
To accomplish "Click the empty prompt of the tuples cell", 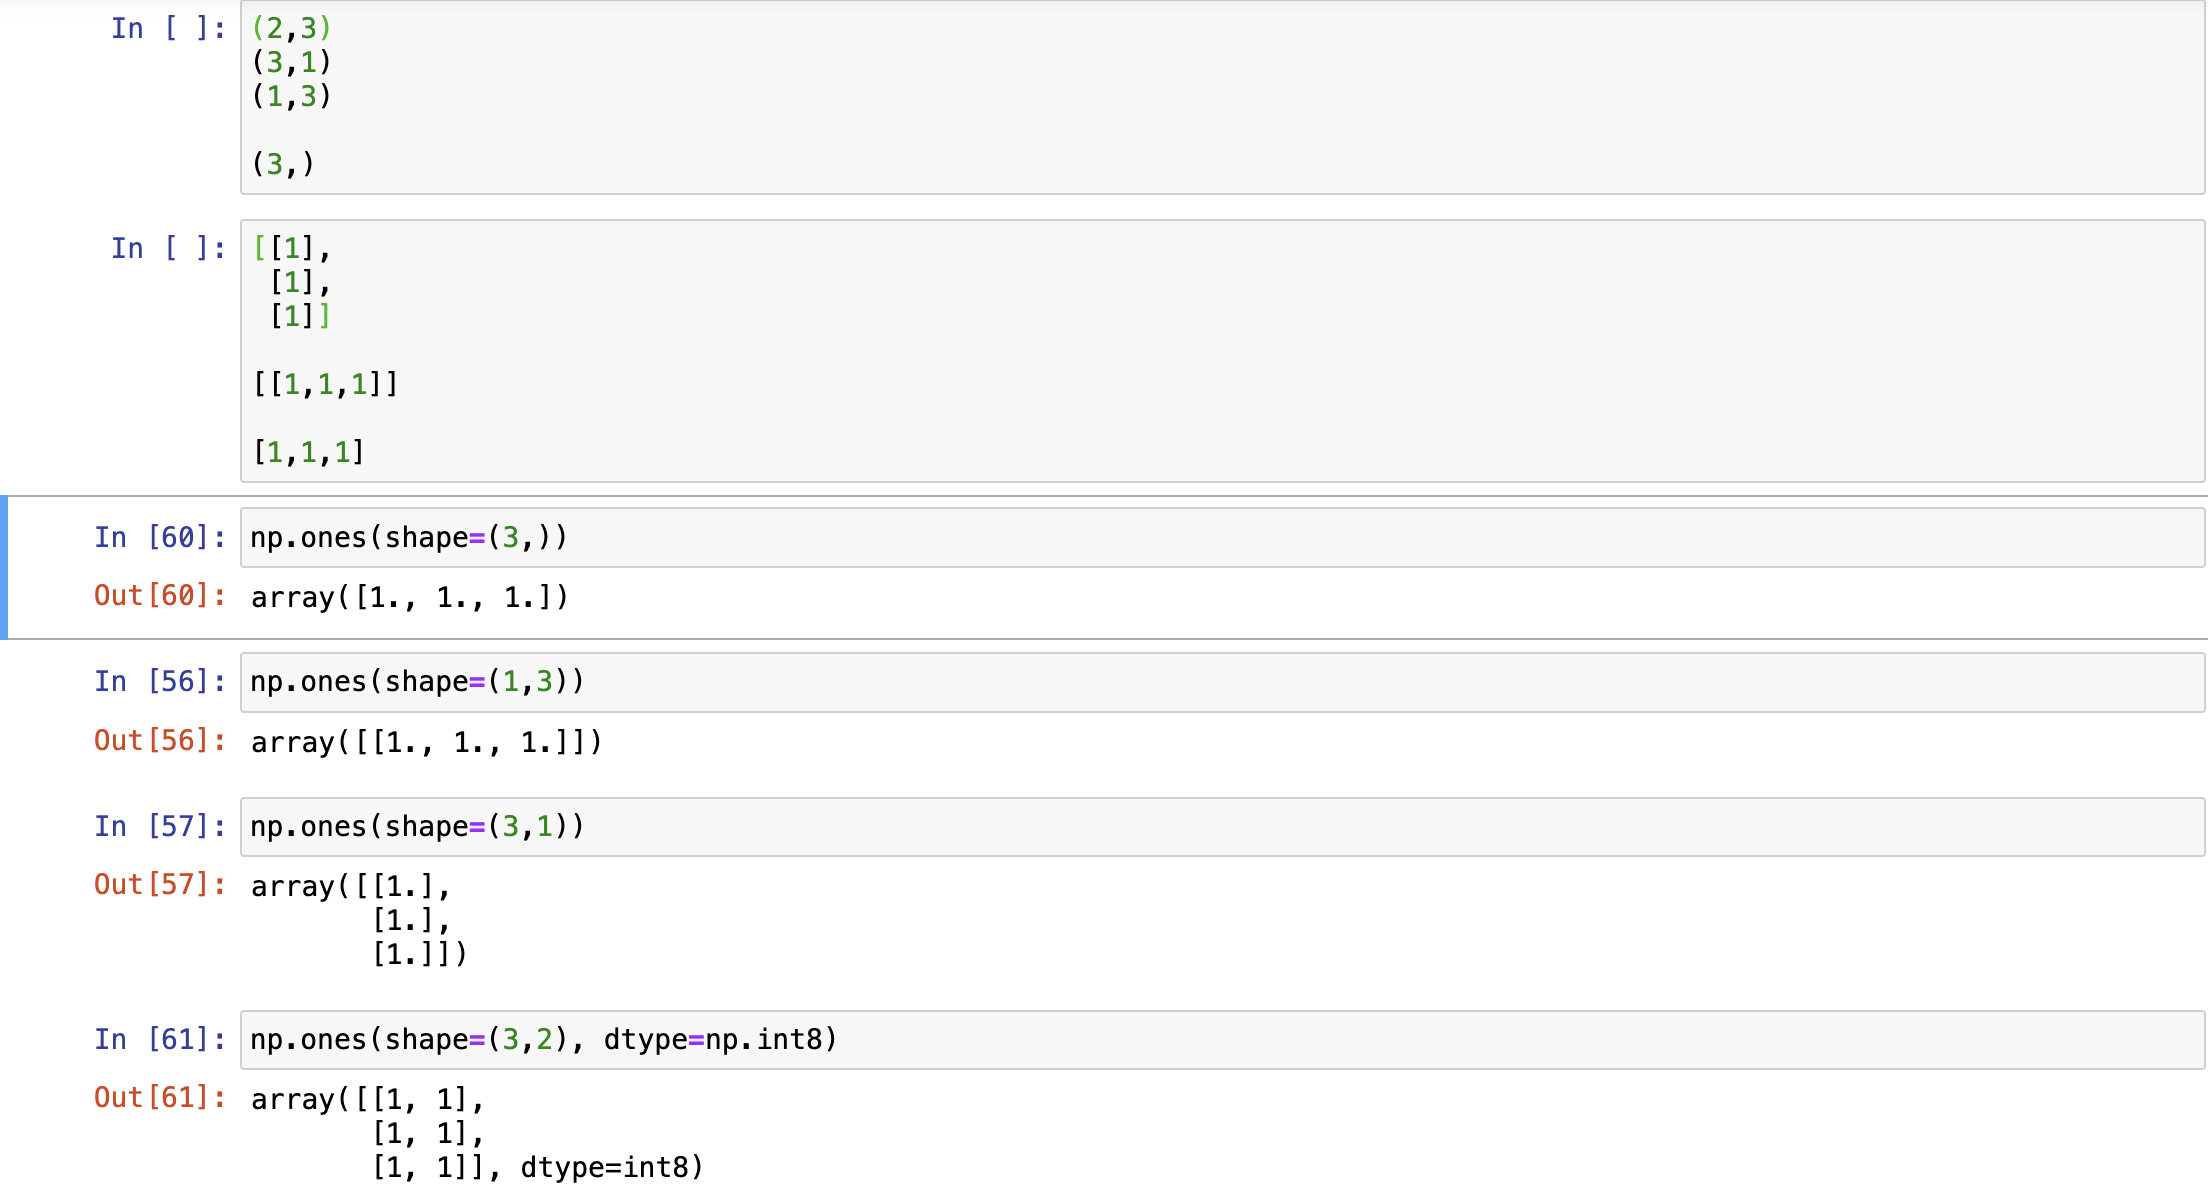I will (168, 29).
